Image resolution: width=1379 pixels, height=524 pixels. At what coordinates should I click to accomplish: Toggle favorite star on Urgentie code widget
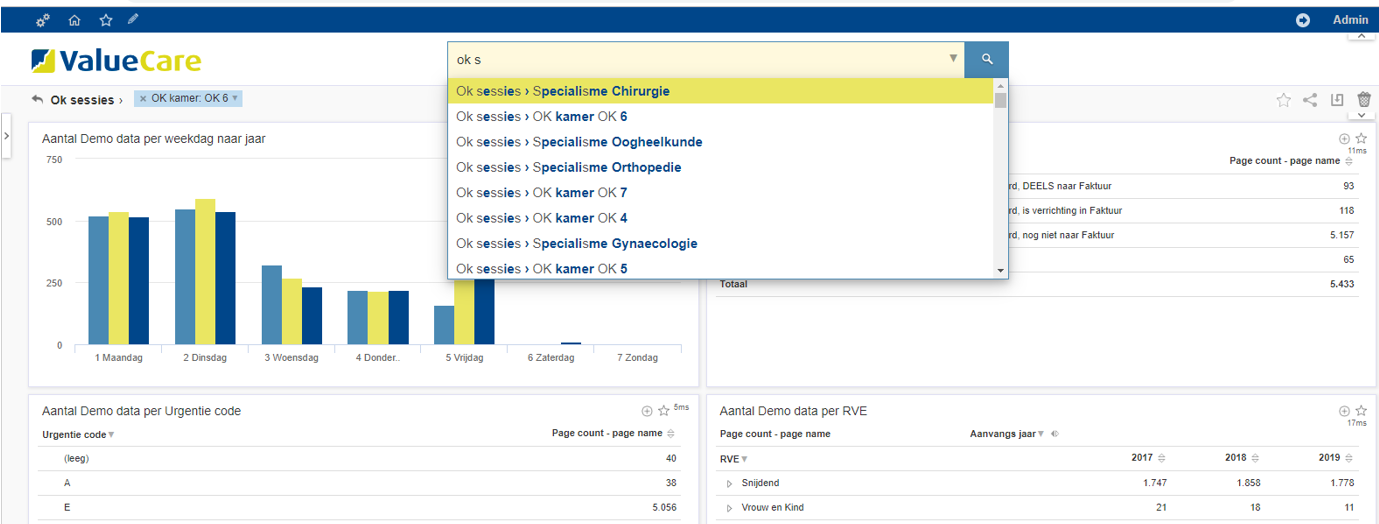pos(663,411)
